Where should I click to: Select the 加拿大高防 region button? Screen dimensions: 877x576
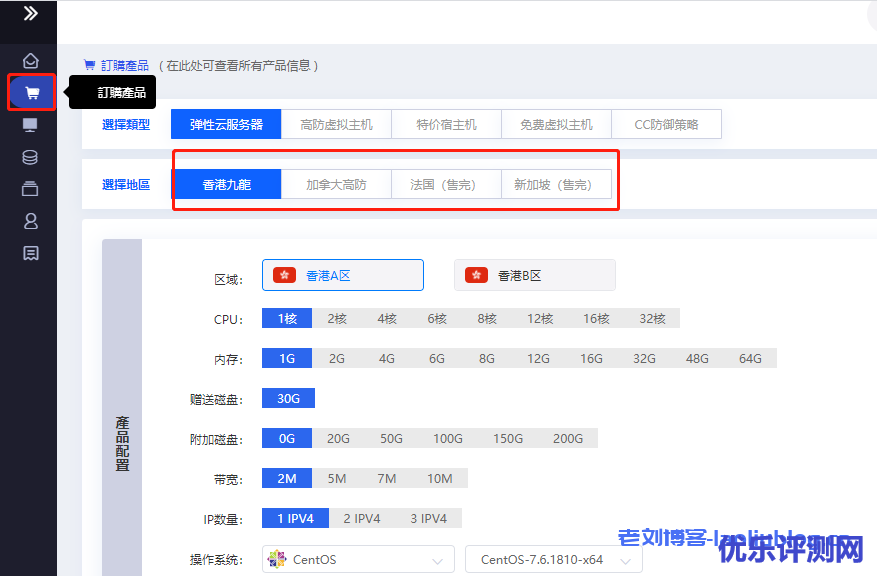(336, 185)
